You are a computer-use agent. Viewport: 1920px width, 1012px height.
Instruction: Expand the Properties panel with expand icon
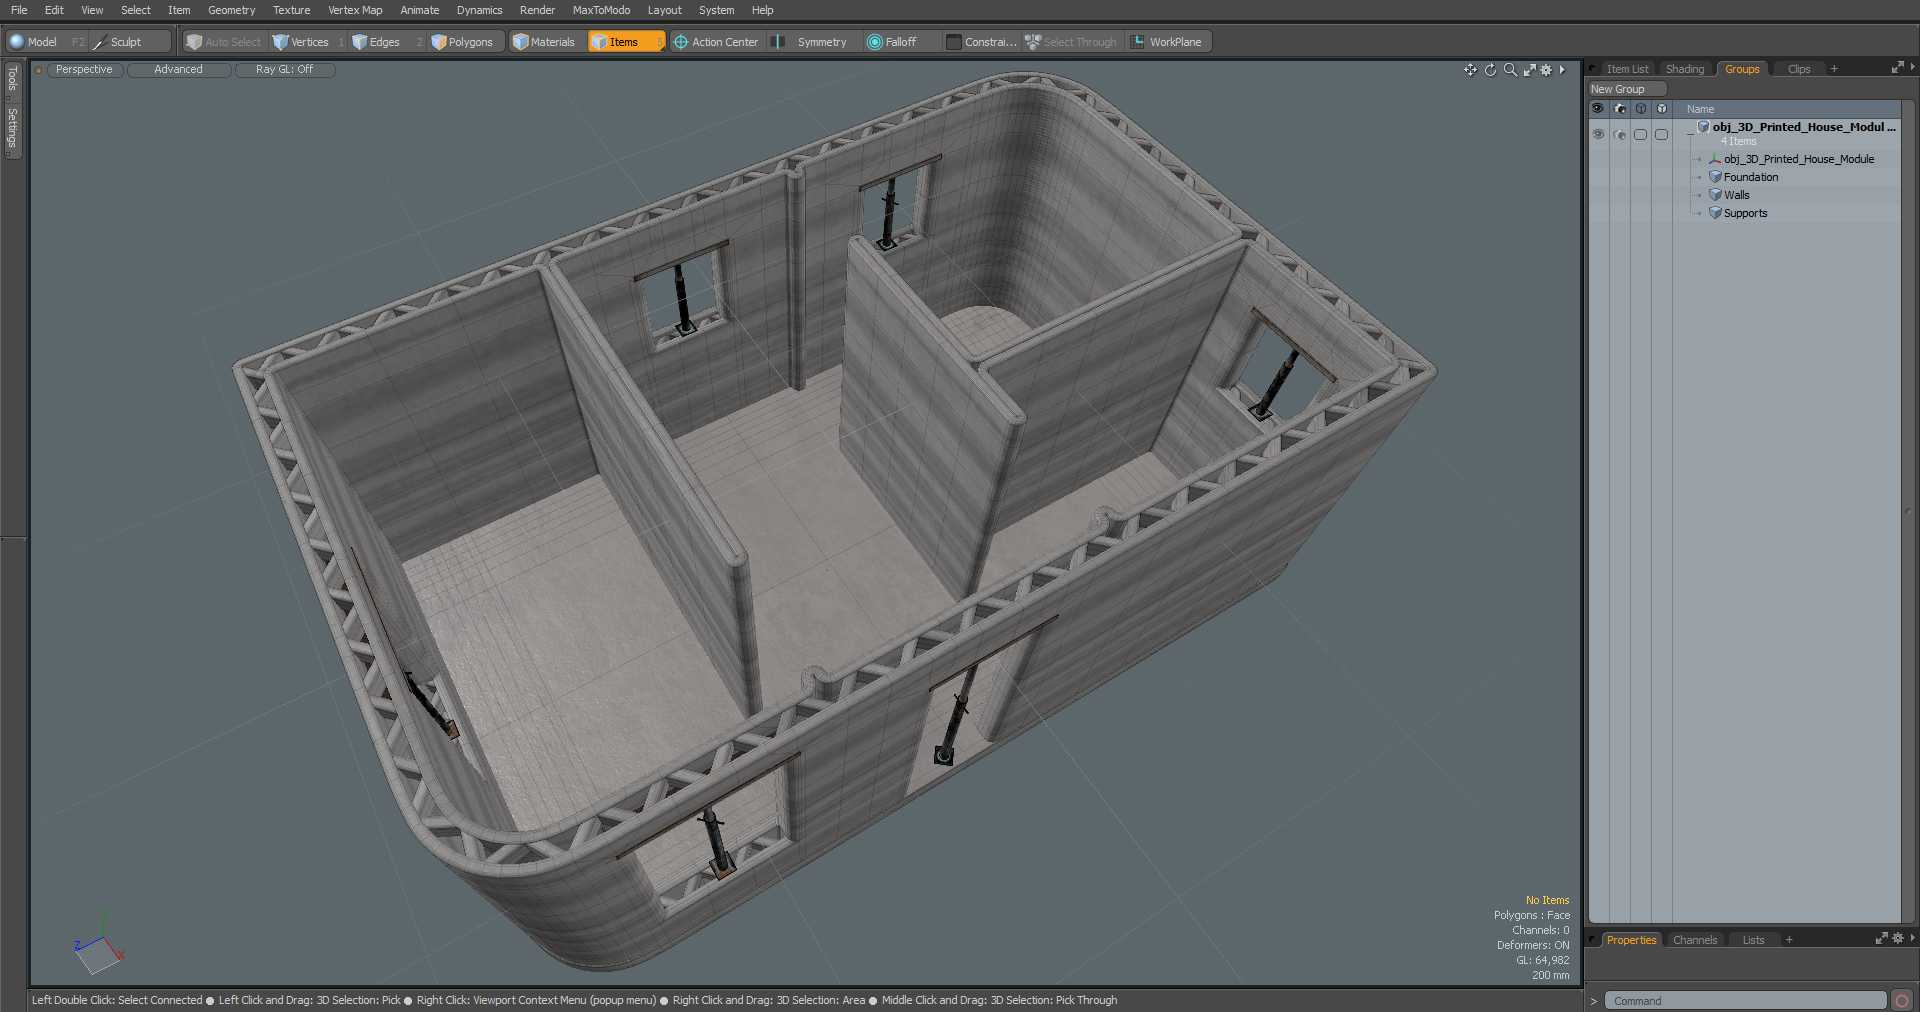pyautogui.click(x=1881, y=938)
